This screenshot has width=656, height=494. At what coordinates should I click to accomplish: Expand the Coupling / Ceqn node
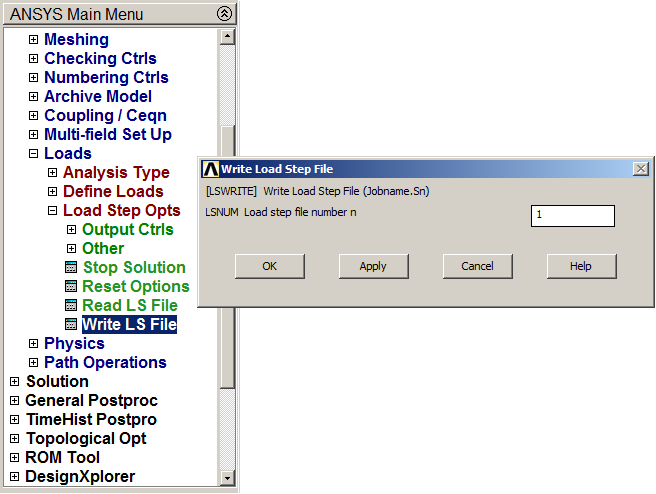pos(33,115)
